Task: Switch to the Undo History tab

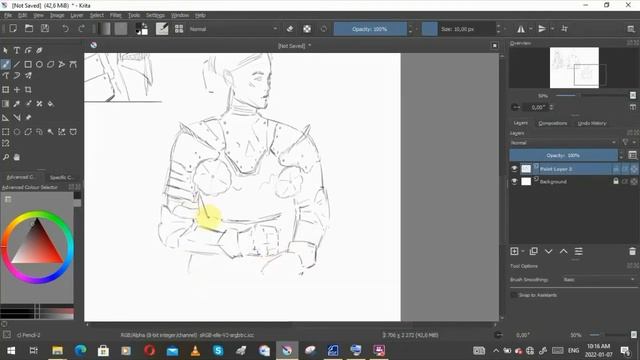Action: (x=592, y=123)
